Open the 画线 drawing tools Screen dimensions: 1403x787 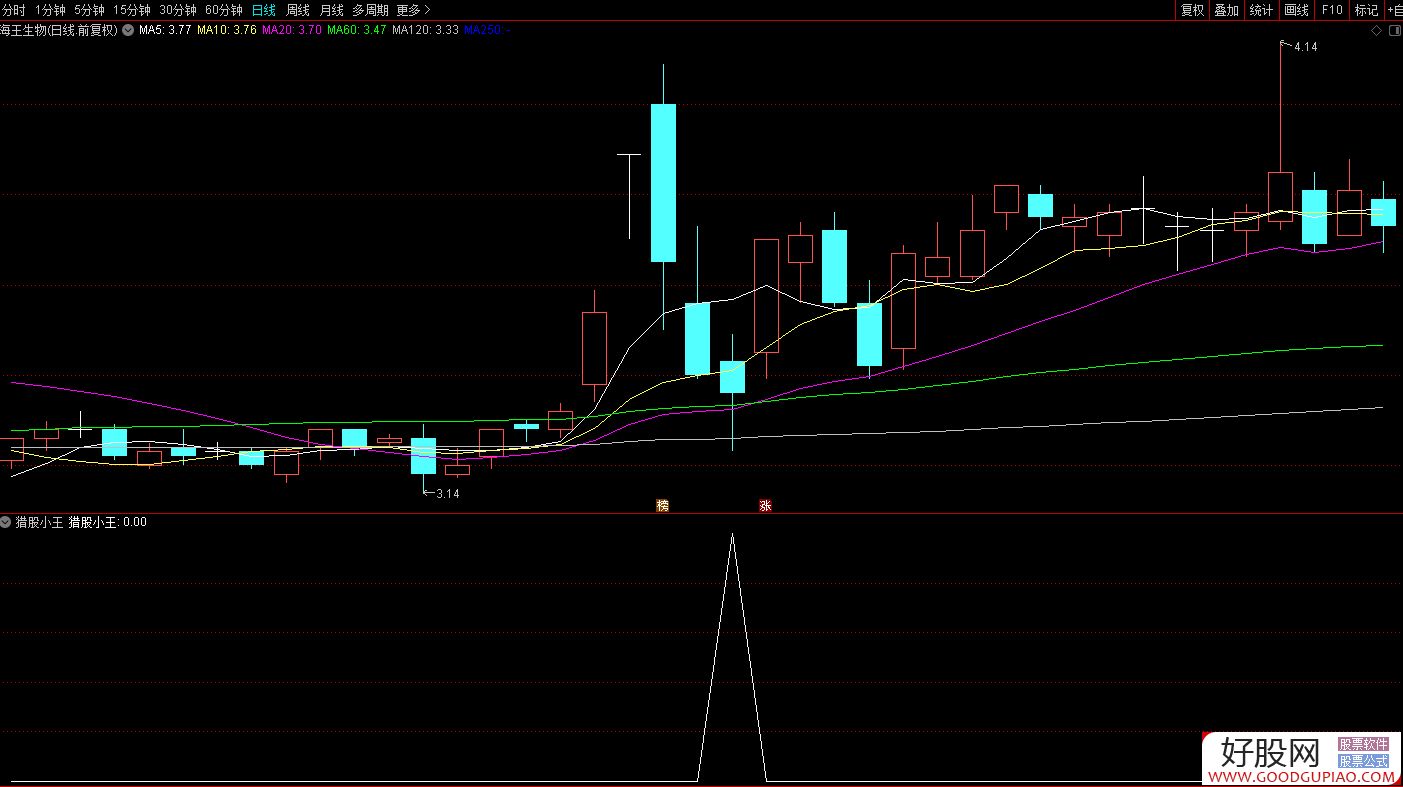1296,10
